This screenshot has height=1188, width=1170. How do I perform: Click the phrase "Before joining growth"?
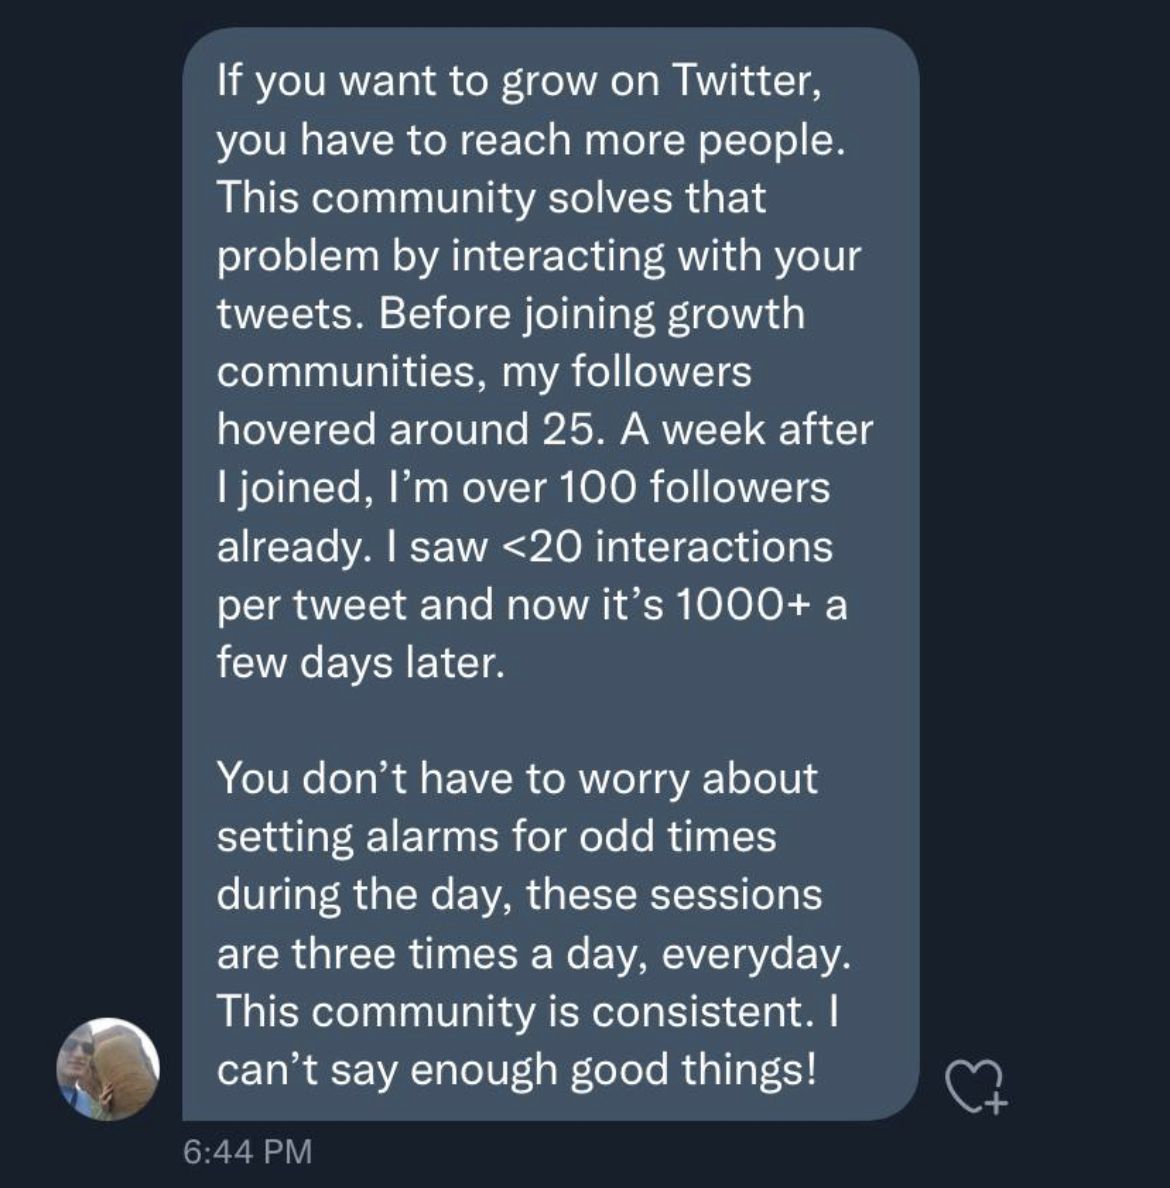coord(592,314)
